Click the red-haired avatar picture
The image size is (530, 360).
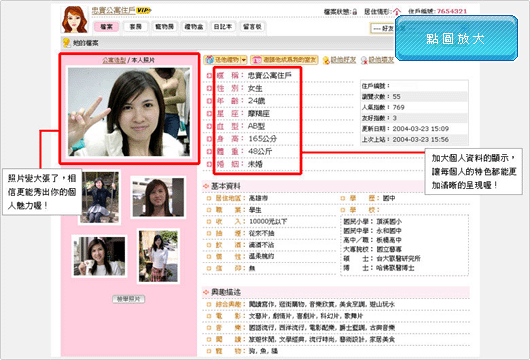tap(75, 19)
